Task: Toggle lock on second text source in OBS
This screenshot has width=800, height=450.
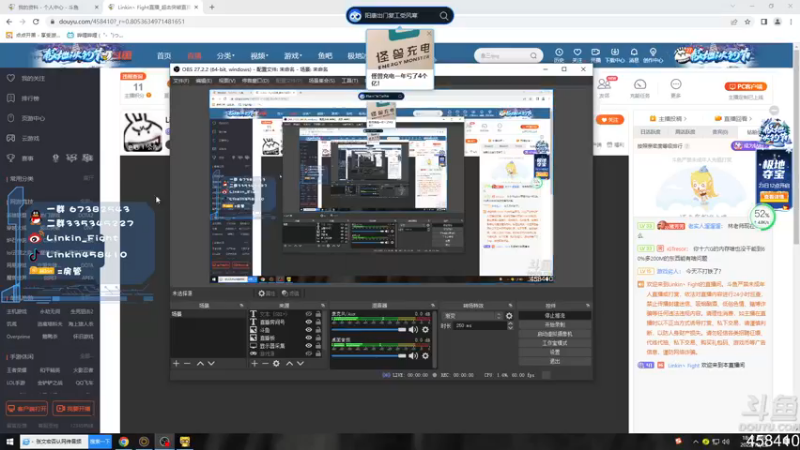Action: pos(318,322)
